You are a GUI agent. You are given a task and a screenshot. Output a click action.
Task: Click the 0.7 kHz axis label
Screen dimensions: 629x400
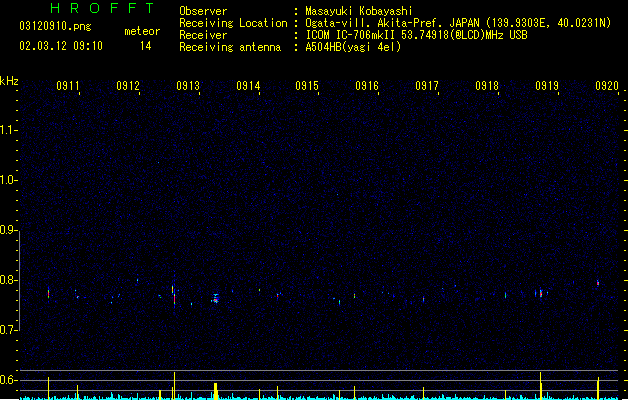click(8, 330)
